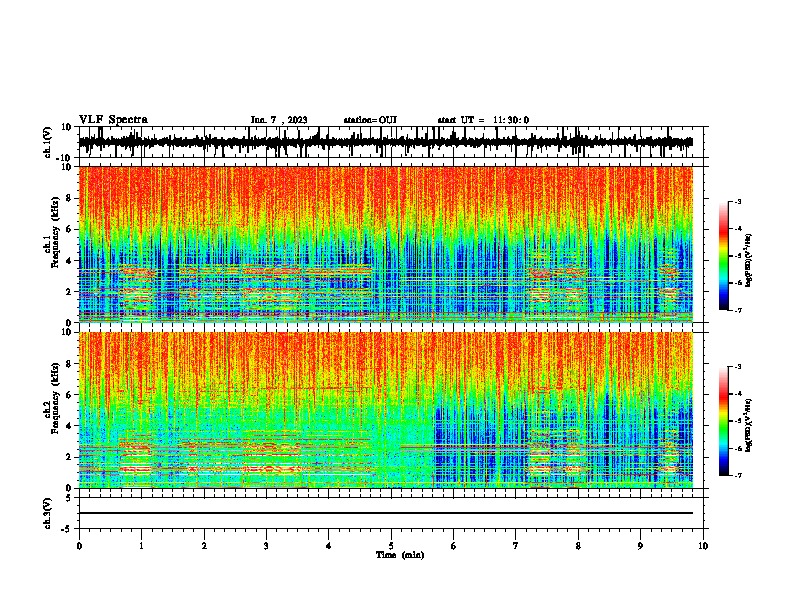Image resolution: width=792 pixels, height=612 pixels.
Task: Click the "station=OUJ" header label
Action: point(370,120)
